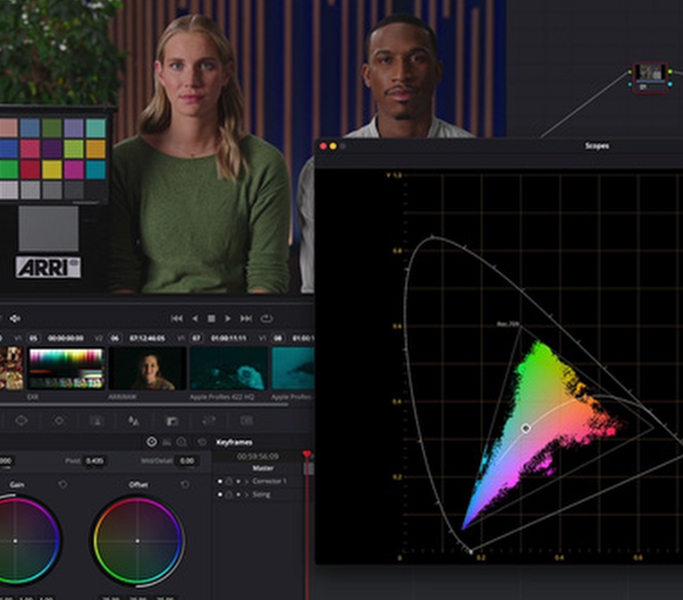This screenshot has width=683, height=600.
Task: Expand the Sizing keyframe track
Action: coord(246,494)
